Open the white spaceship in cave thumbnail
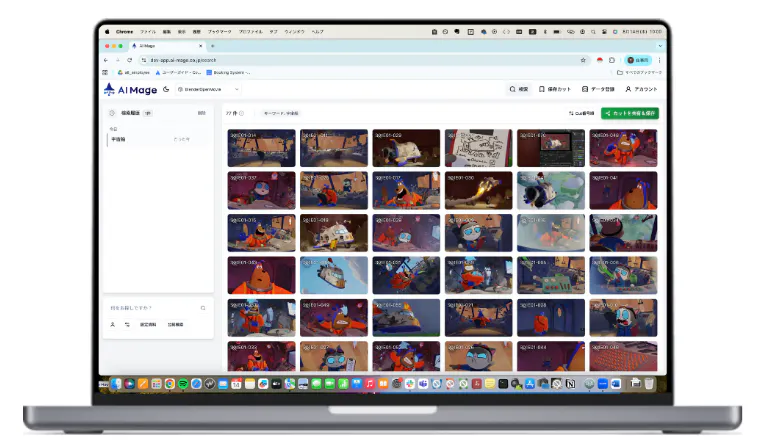 pos(334,233)
